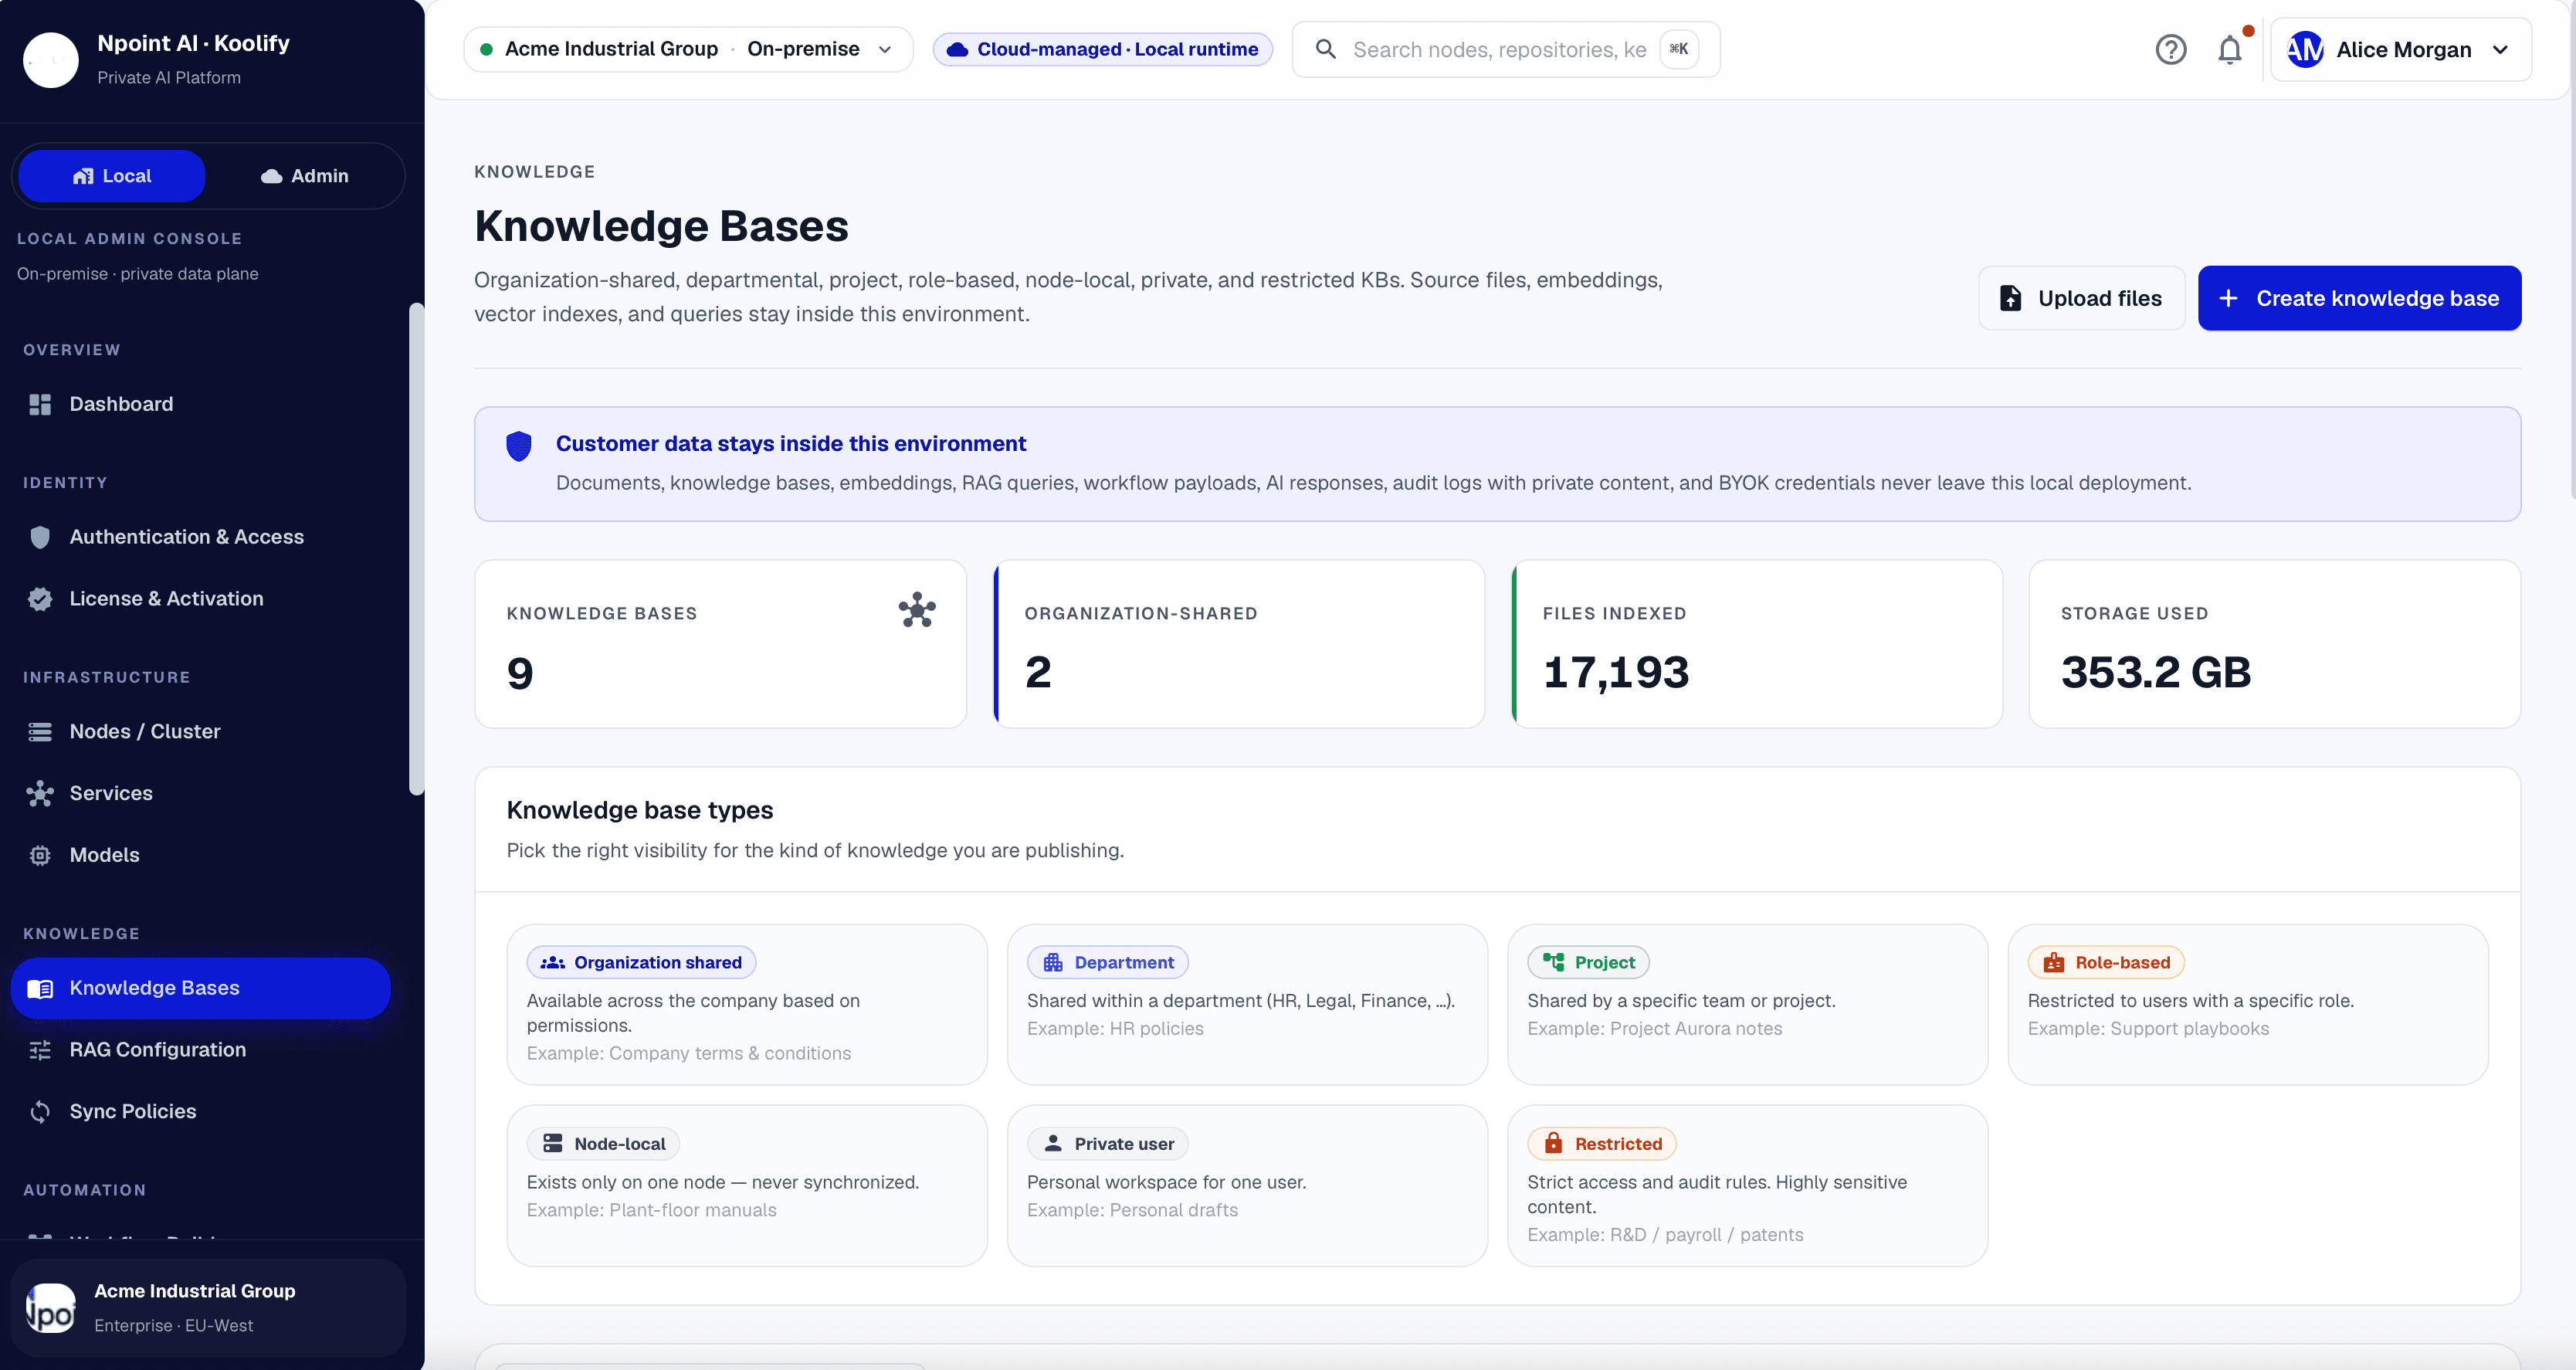Click the 'Knowledge base types' heading
This screenshot has height=1370, width=2576.
pos(639,810)
